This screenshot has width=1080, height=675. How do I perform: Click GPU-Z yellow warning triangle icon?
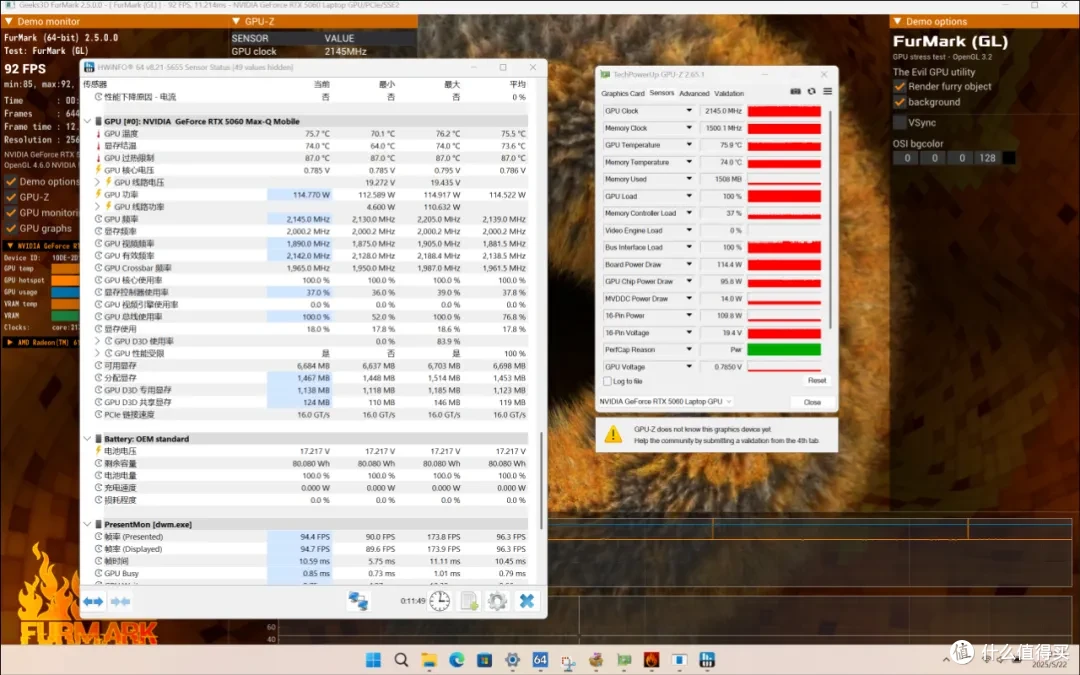tap(613, 434)
